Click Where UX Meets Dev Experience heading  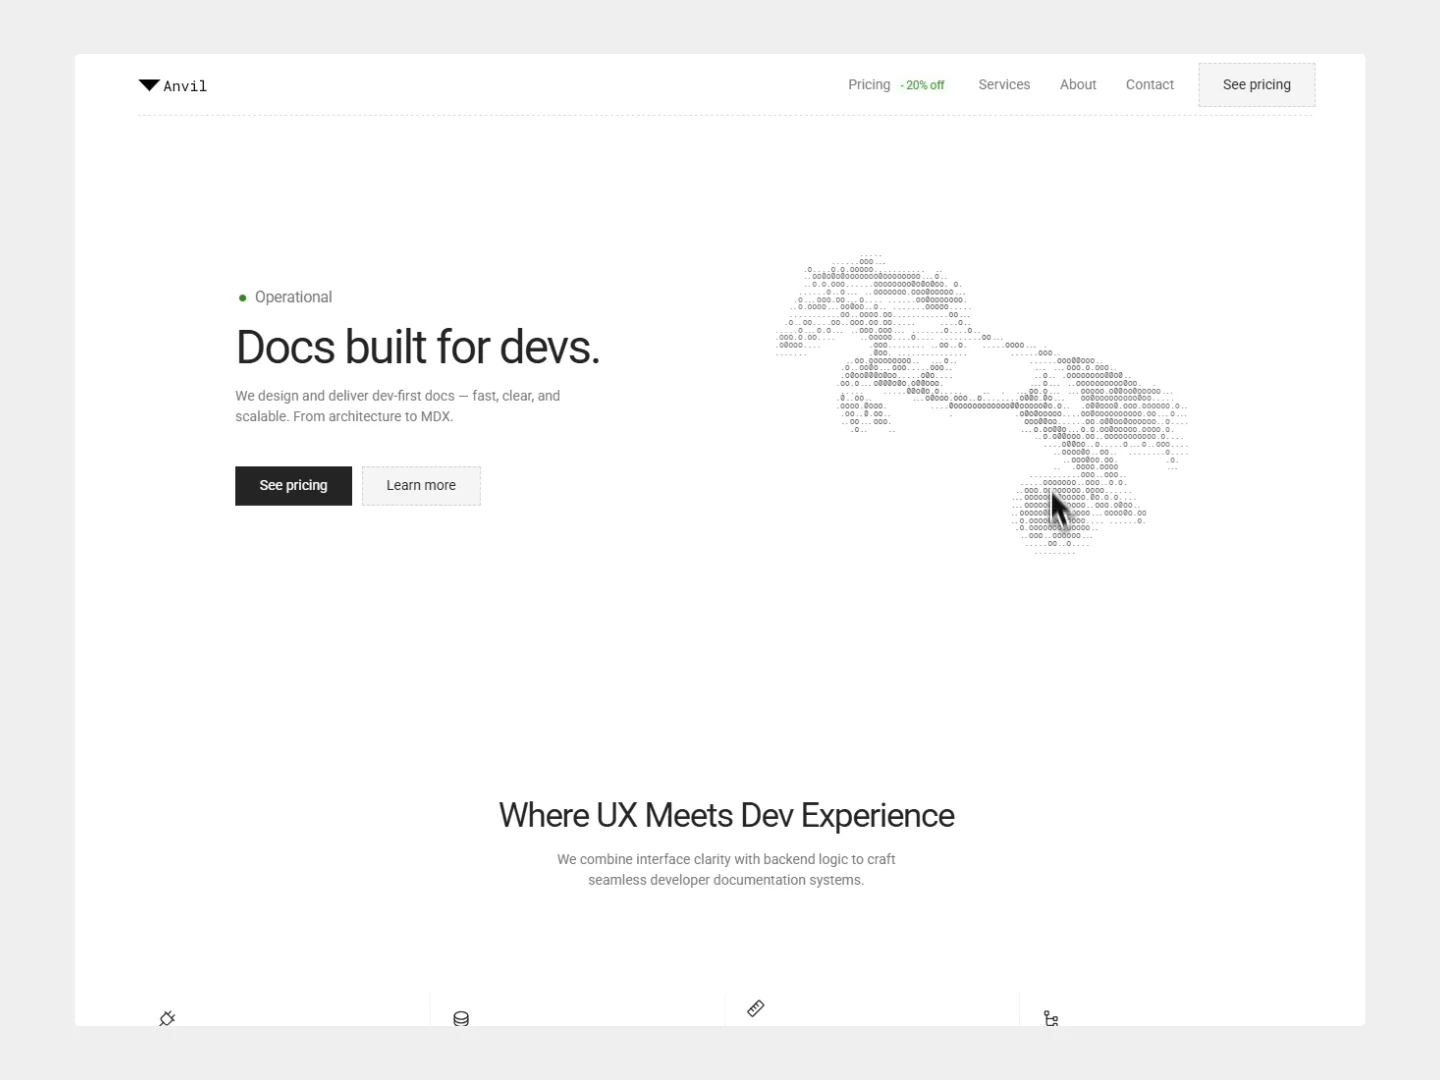click(727, 816)
